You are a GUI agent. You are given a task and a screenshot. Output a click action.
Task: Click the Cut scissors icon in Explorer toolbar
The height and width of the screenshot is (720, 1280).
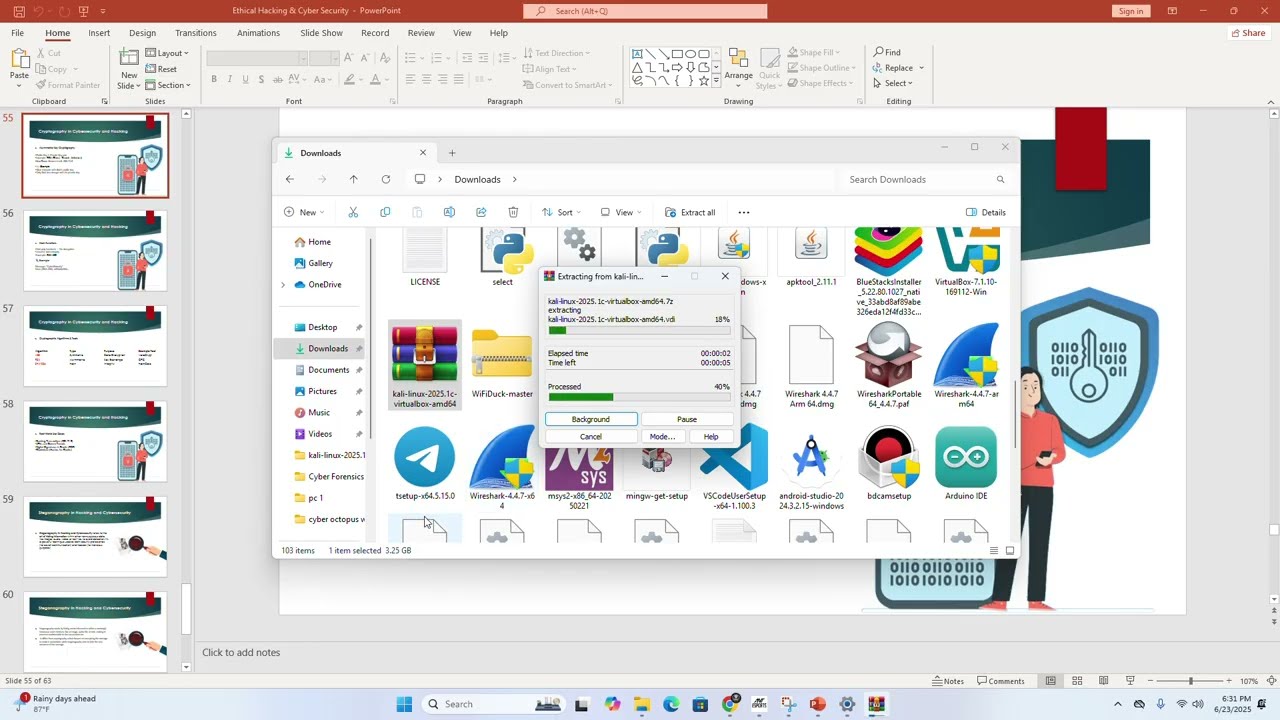click(x=353, y=212)
